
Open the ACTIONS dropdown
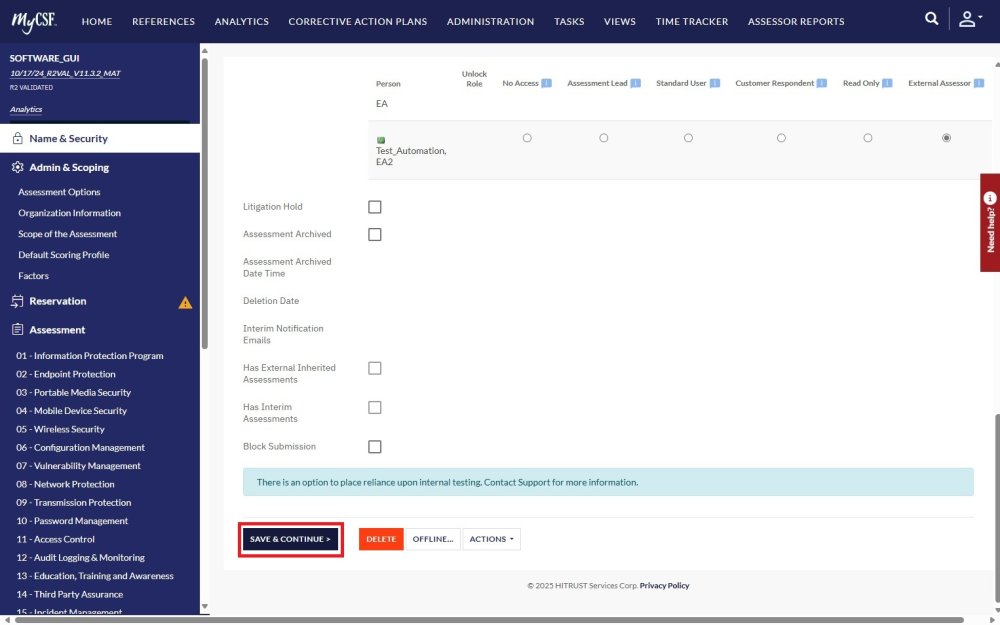click(491, 539)
